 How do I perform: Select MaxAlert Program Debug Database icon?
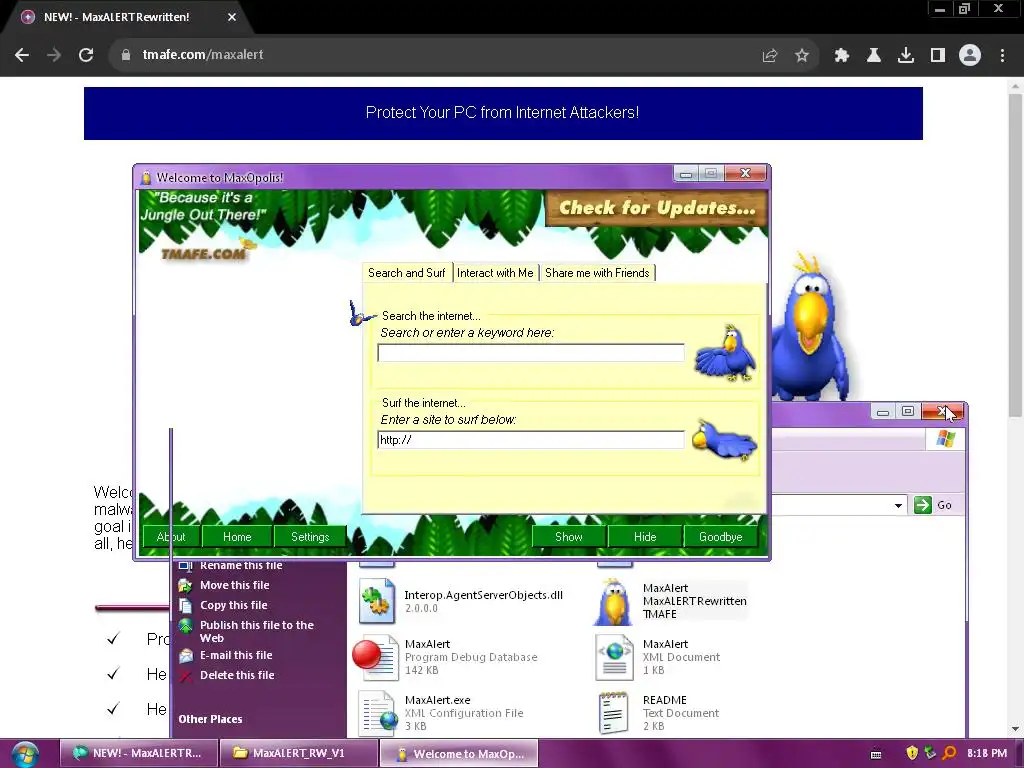(x=376, y=657)
